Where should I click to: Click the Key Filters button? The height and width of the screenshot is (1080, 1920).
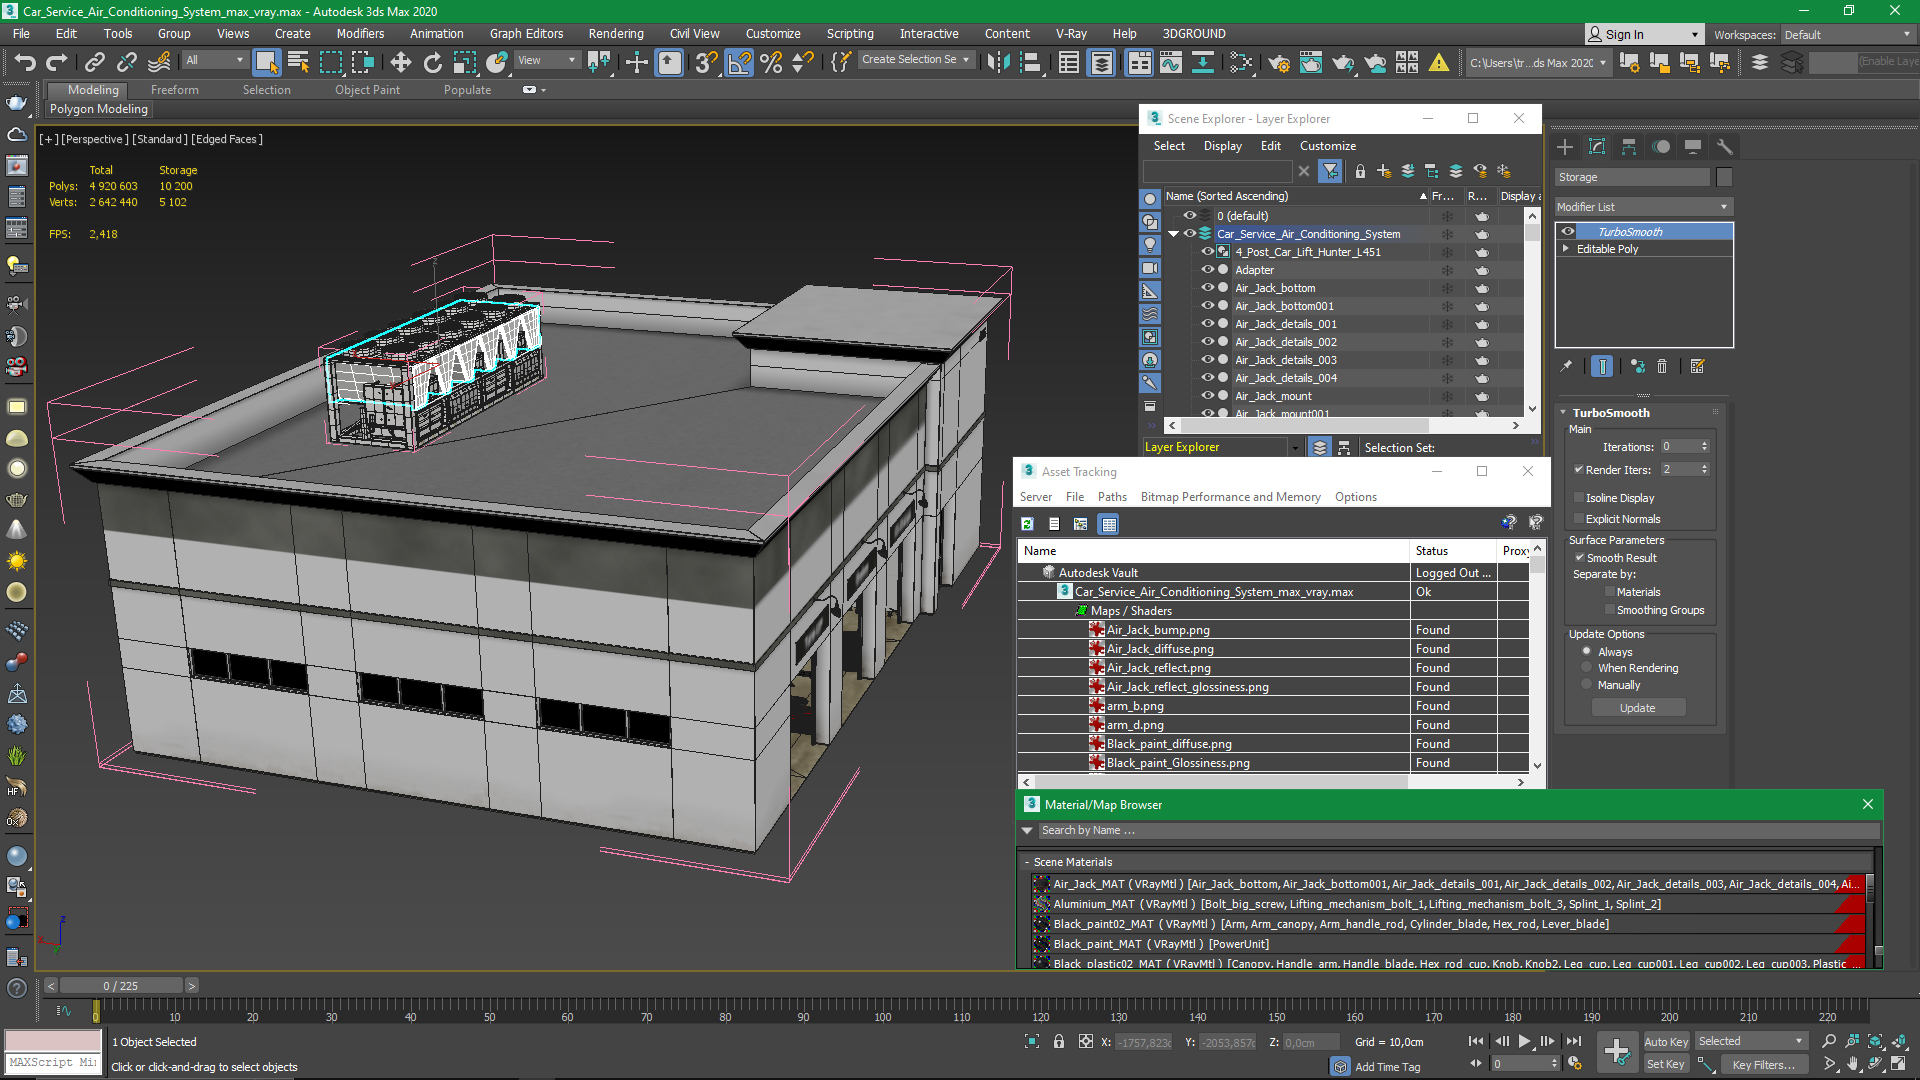[1764, 1065]
